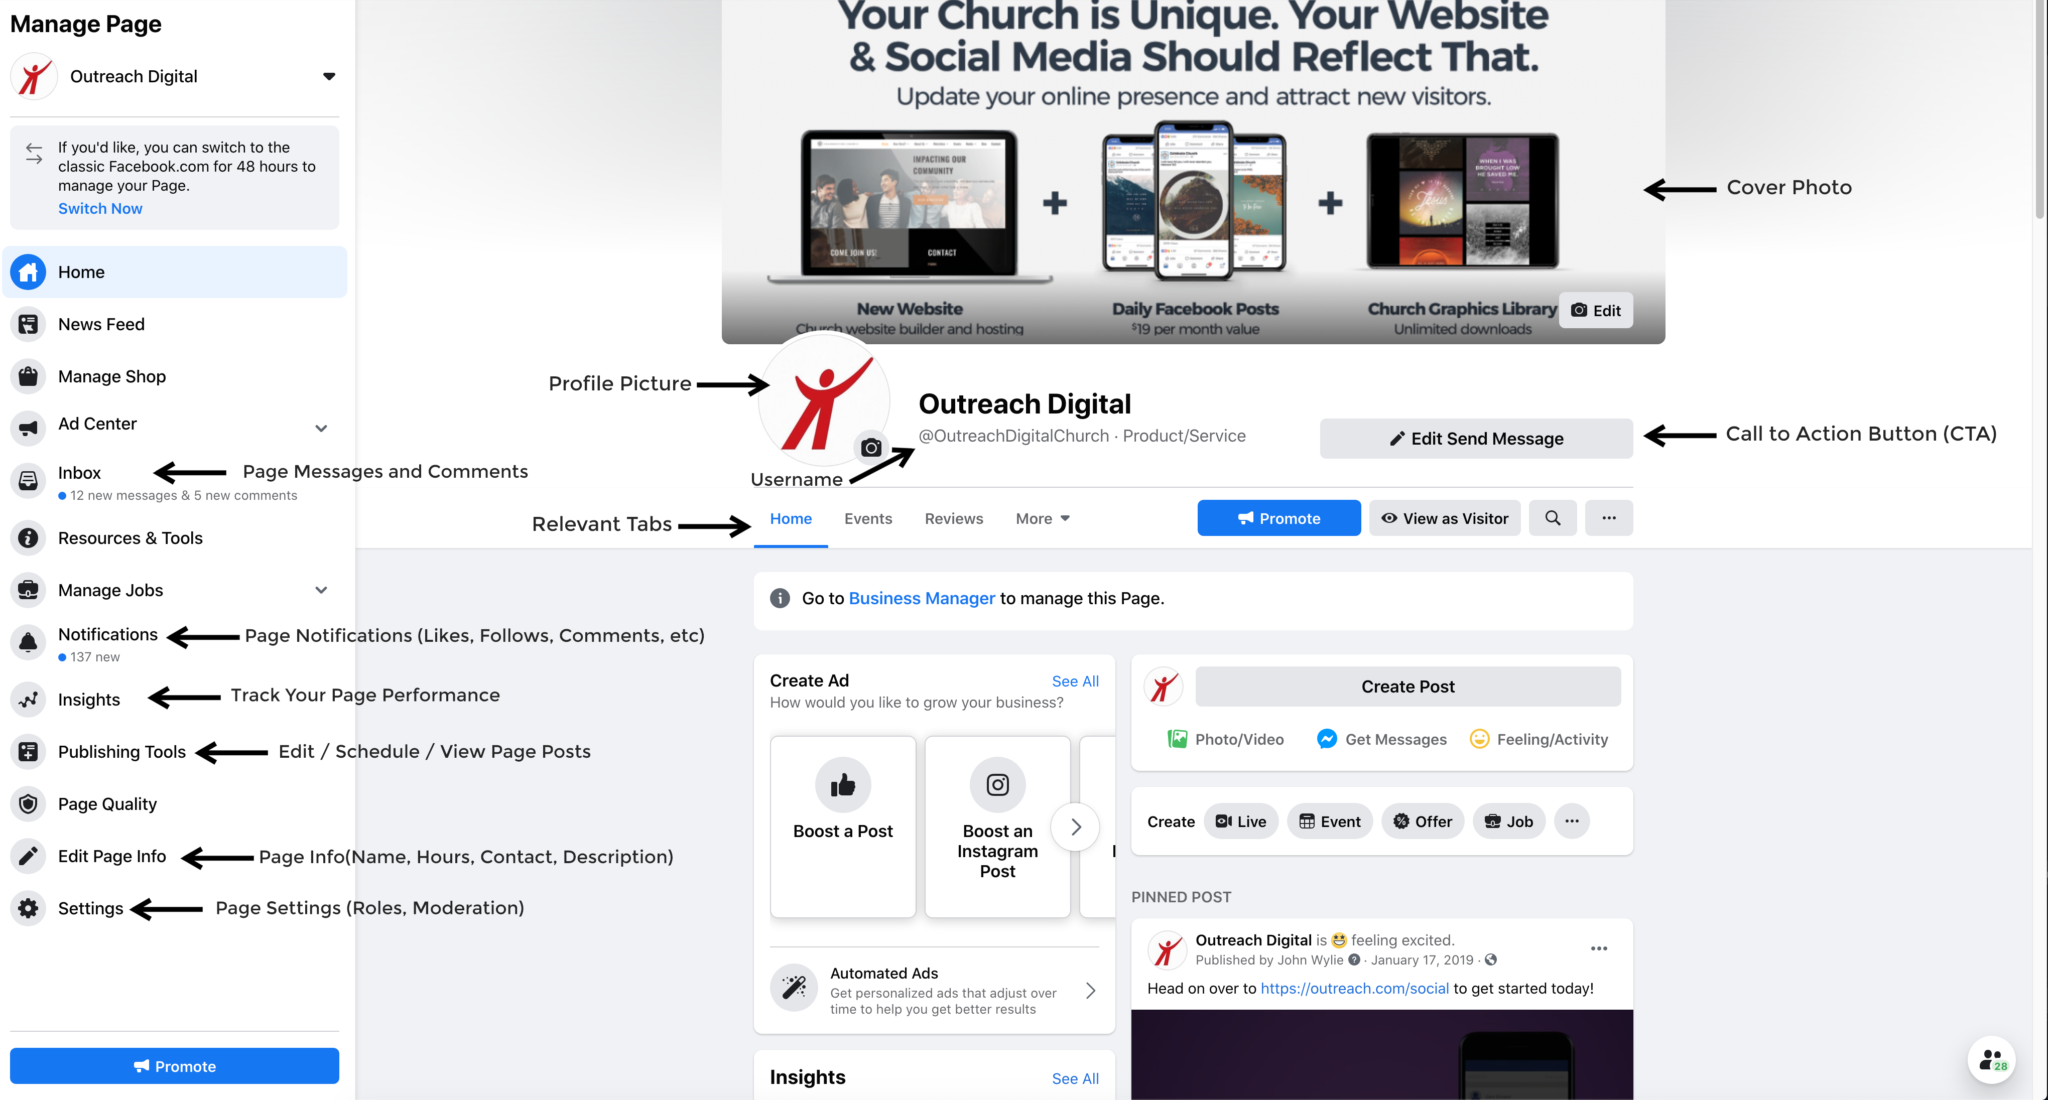Switch to the Reviews tab

pos(954,518)
